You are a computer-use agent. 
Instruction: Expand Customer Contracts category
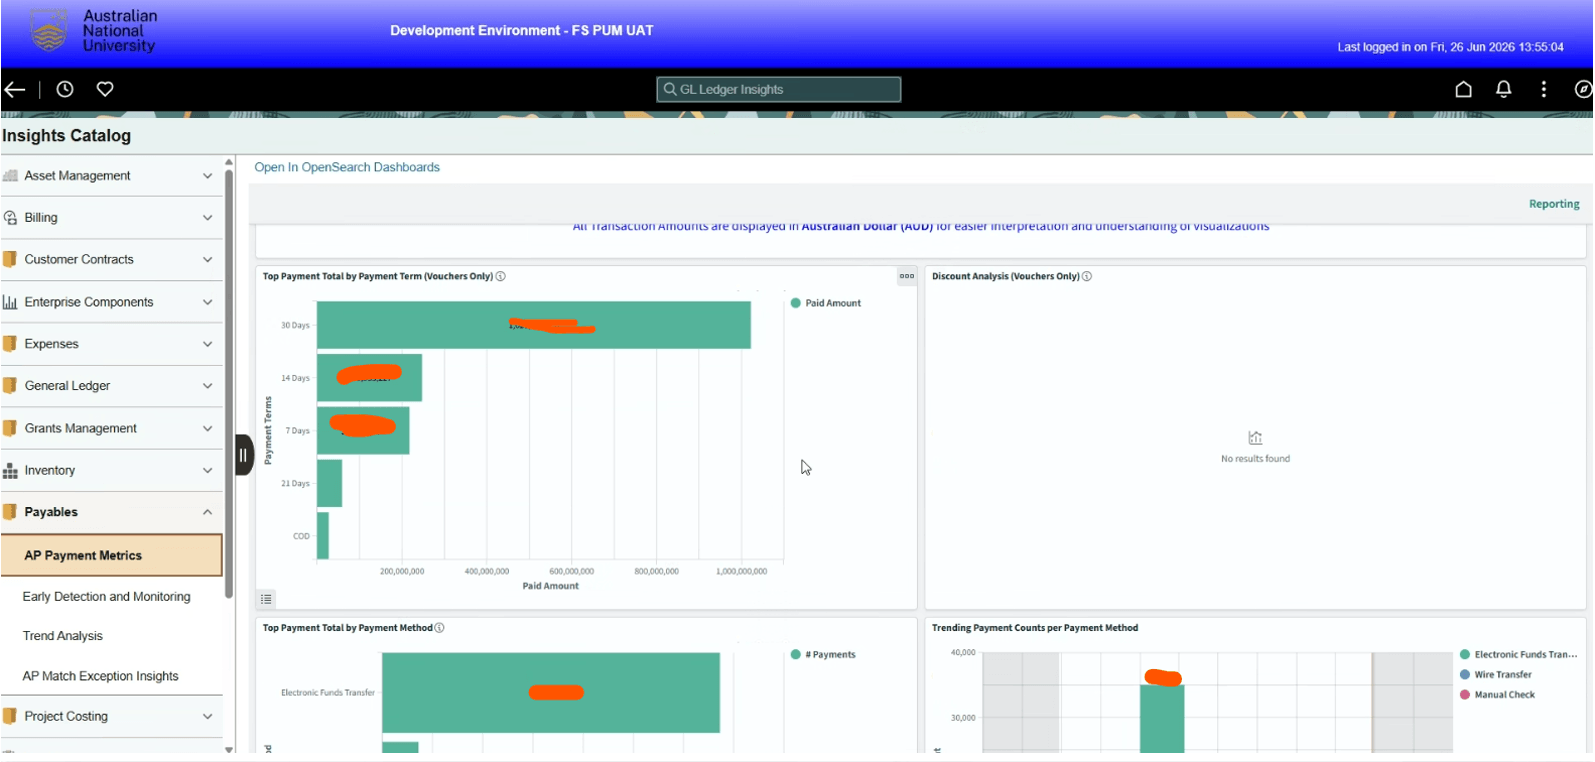click(208, 259)
